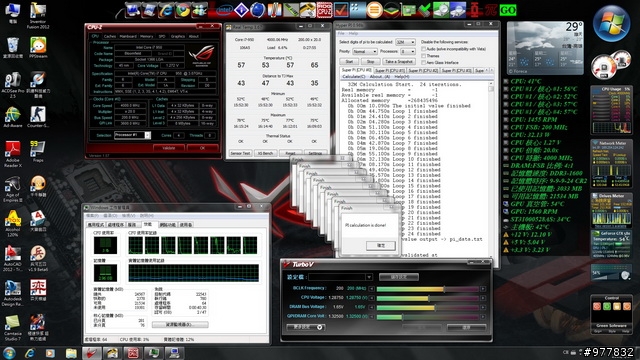Open the blue globe dock icon

tap(257, 10)
